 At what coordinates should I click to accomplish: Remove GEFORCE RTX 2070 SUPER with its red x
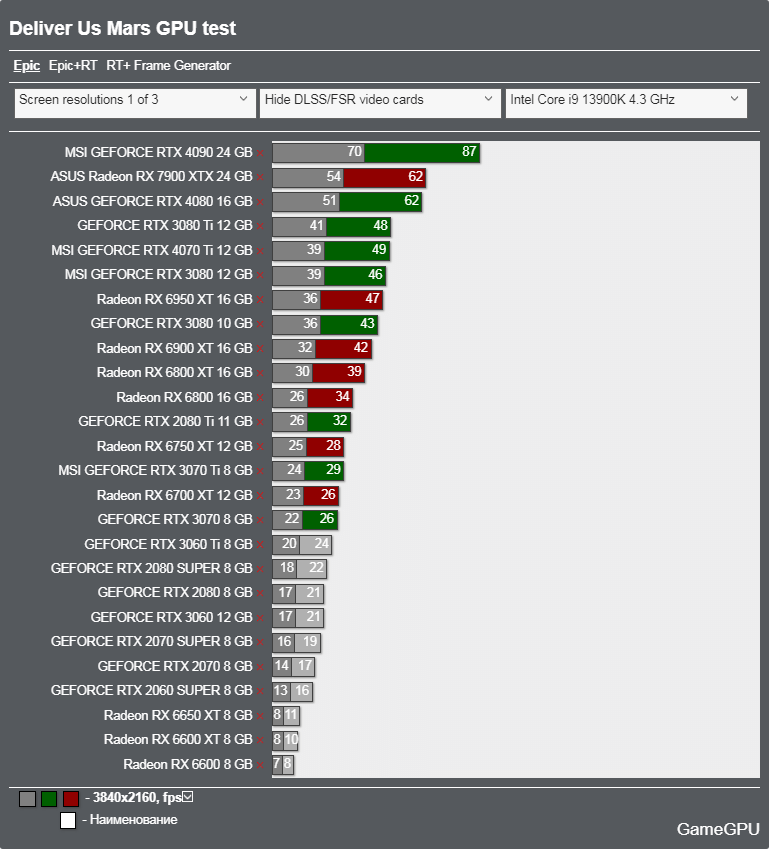coord(260,643)
